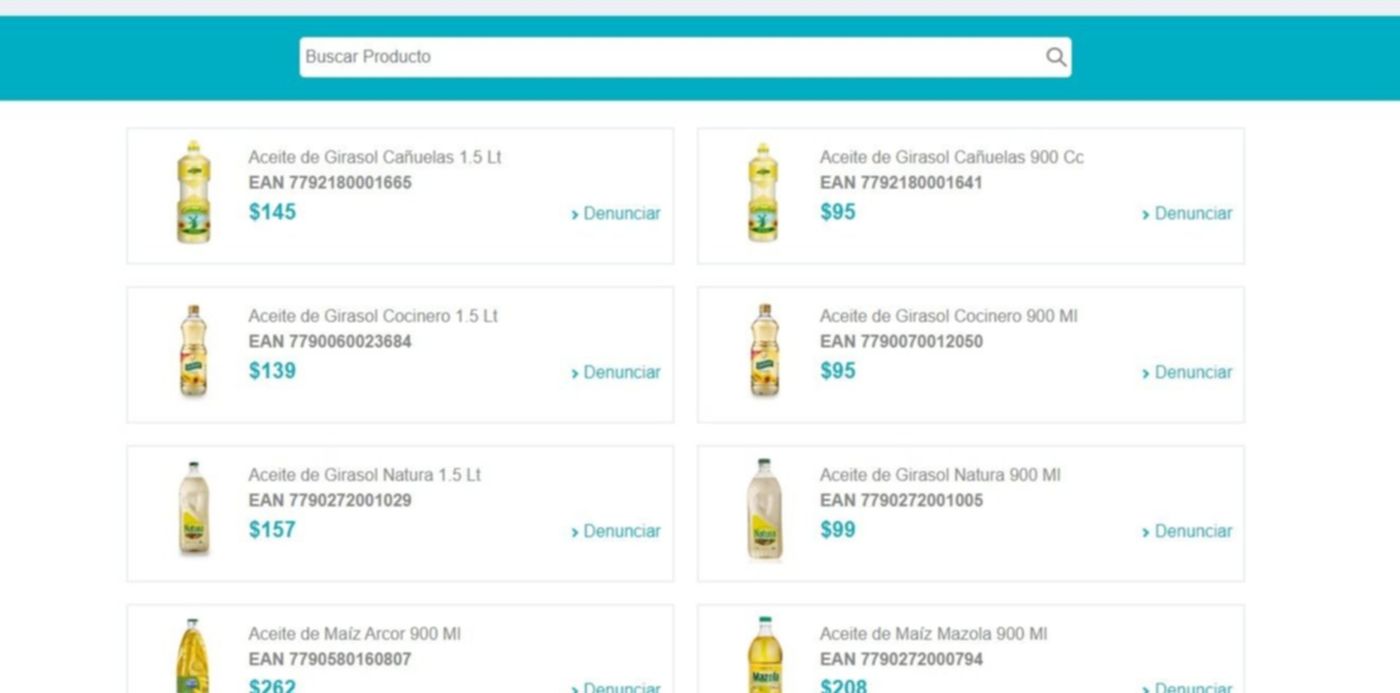Open Aceite de Maíz Mazola 900 Ml title

933,634
